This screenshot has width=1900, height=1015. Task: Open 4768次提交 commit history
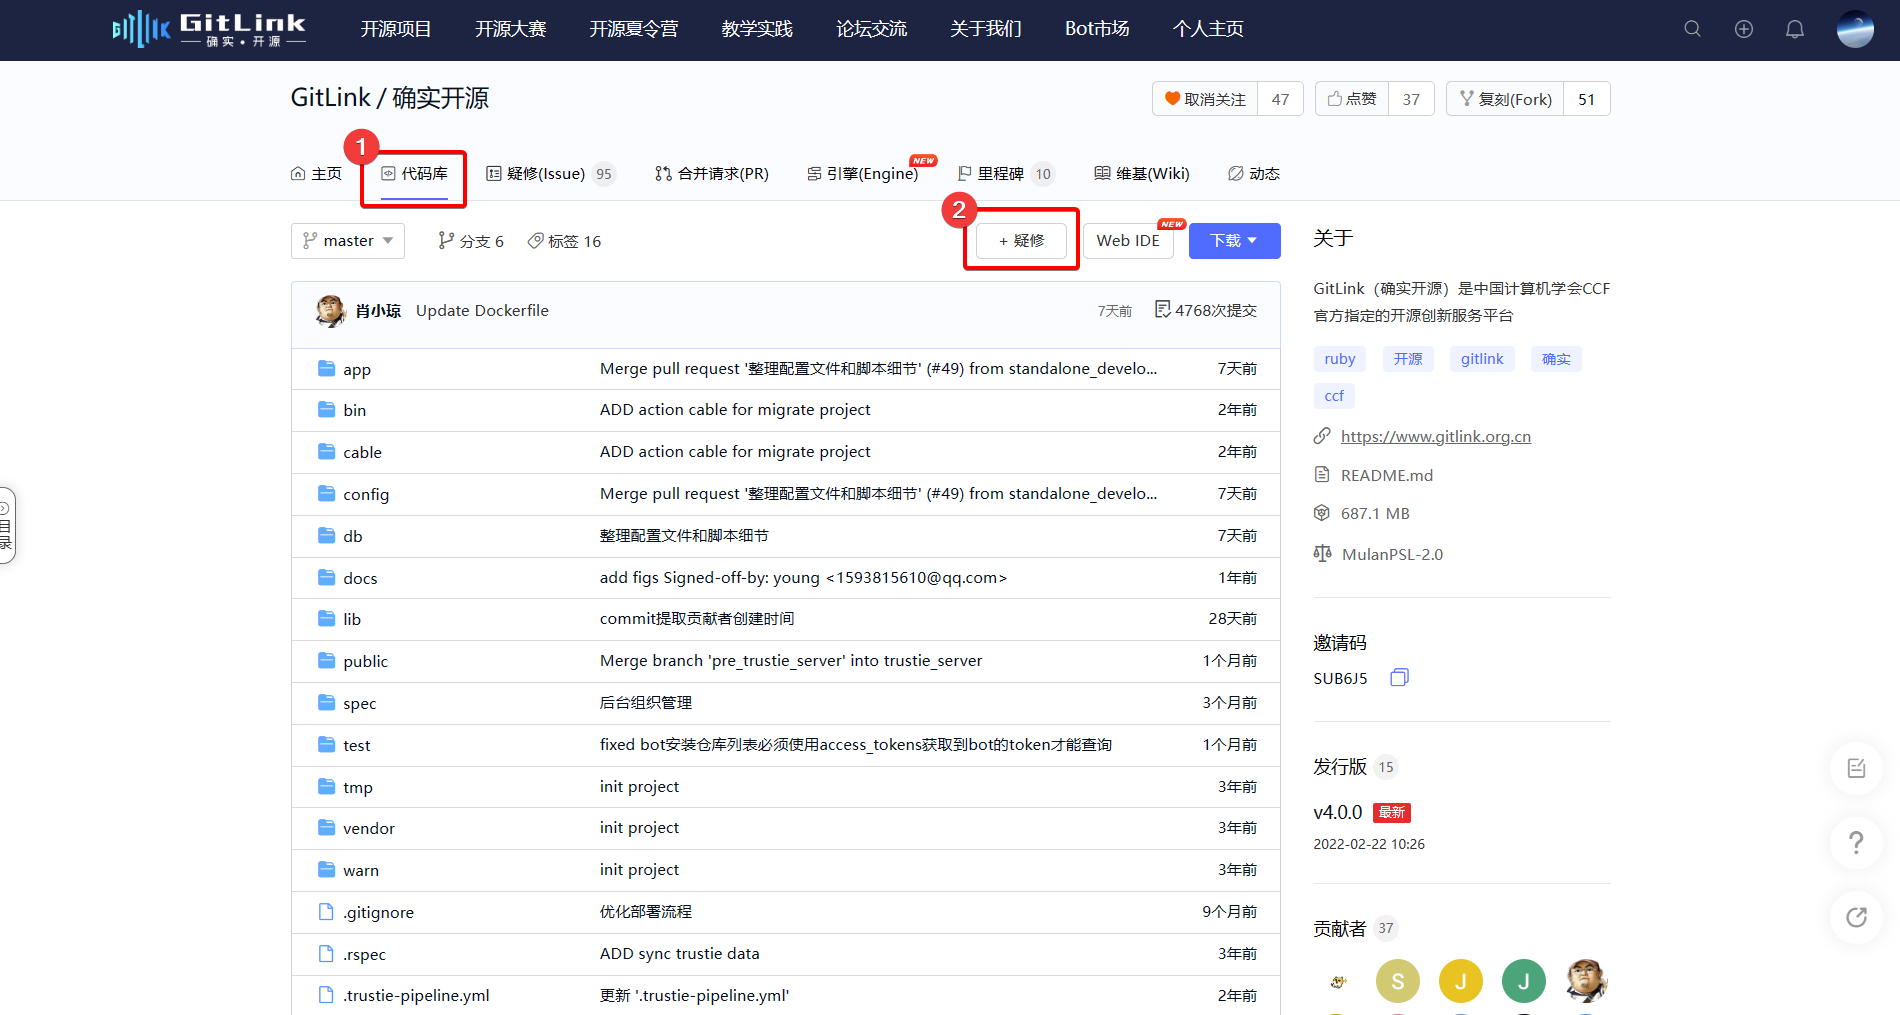1206,310
